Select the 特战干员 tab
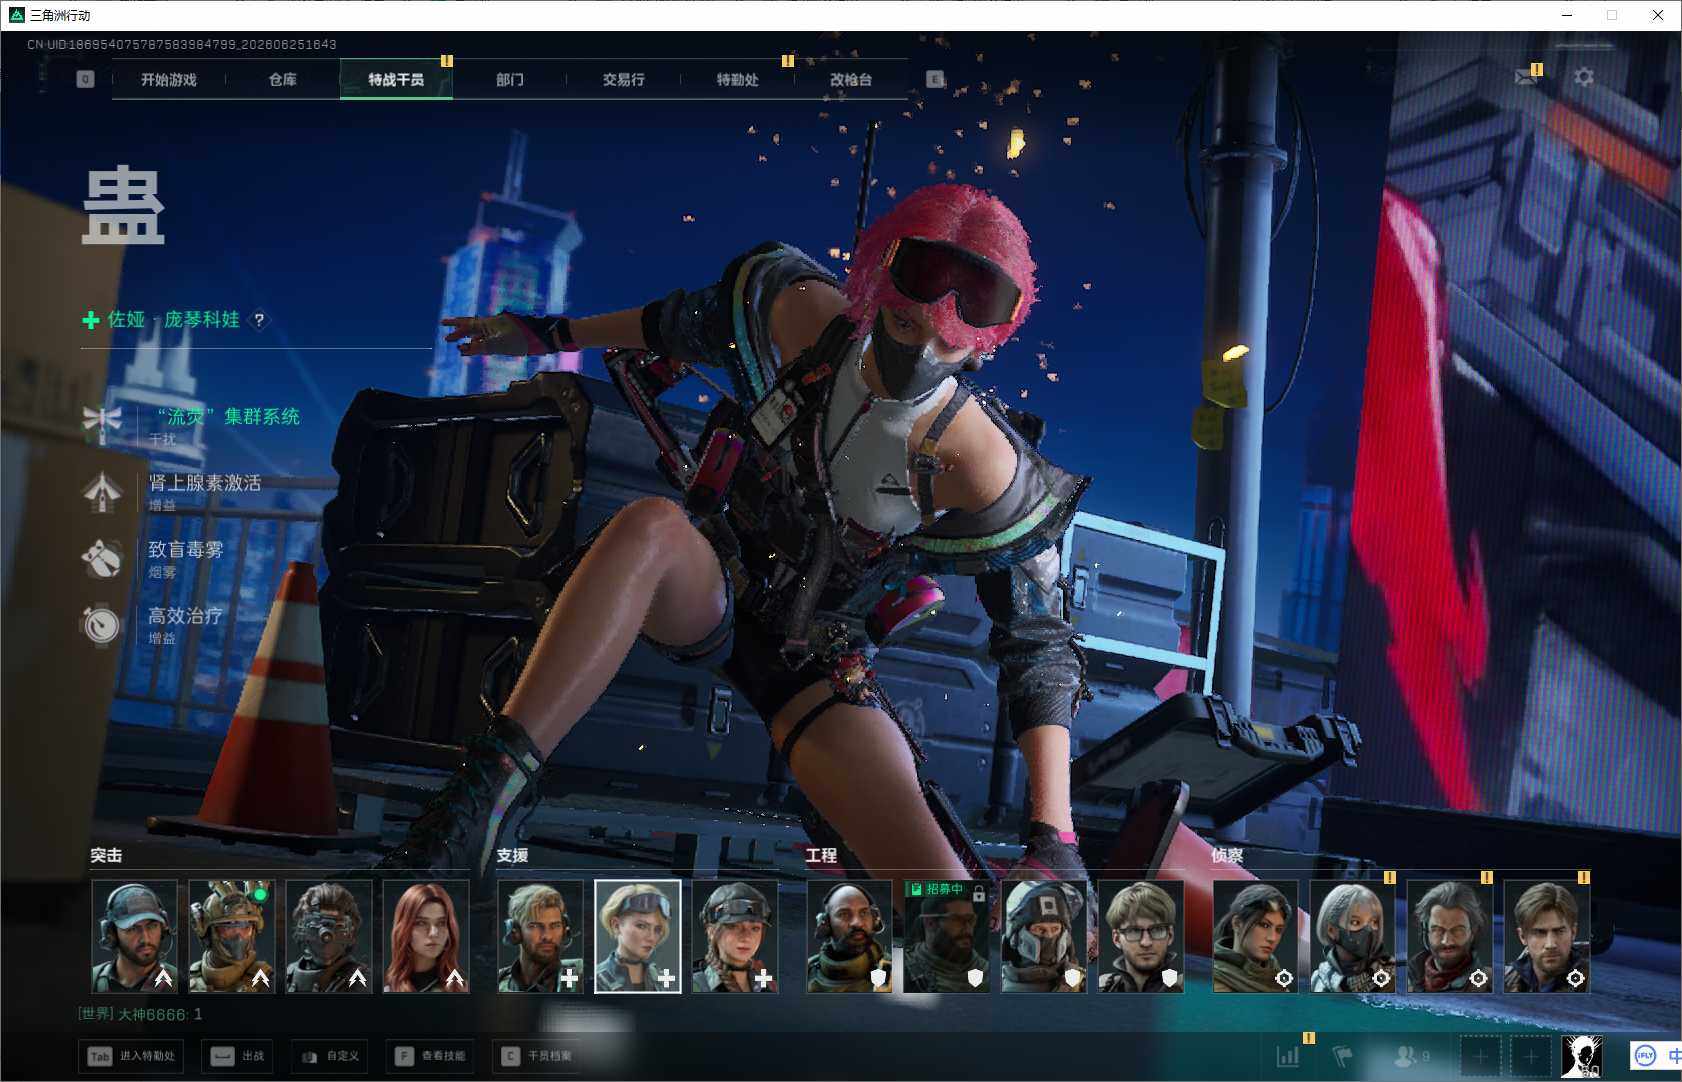 (x=396, y=79)
